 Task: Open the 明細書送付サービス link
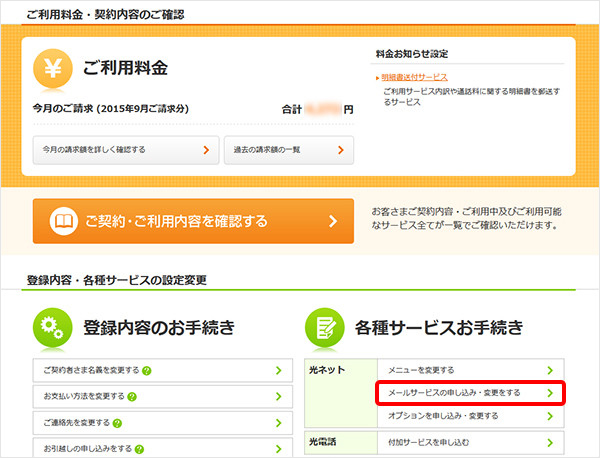[x=414, y=77]
